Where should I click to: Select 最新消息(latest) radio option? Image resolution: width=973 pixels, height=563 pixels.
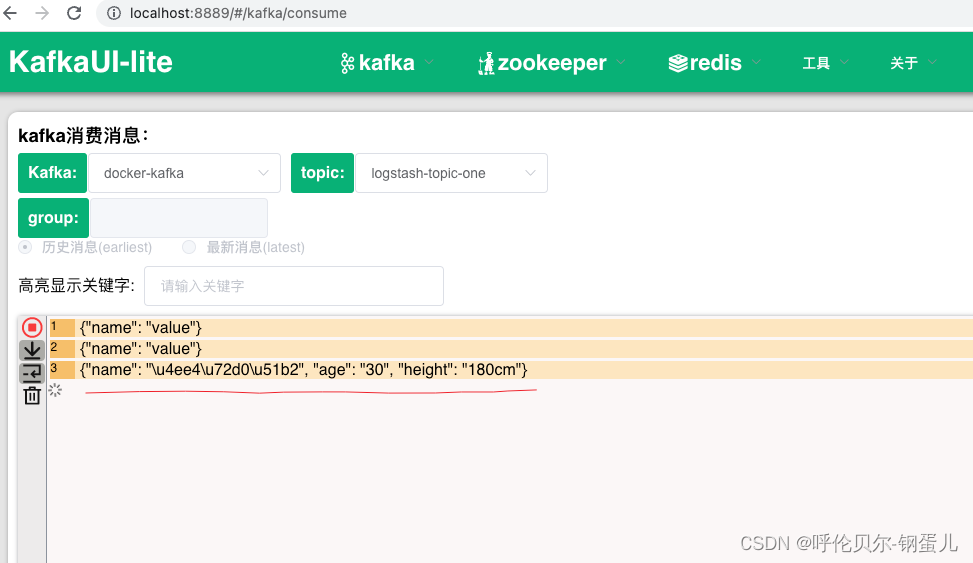click(243, 247)
